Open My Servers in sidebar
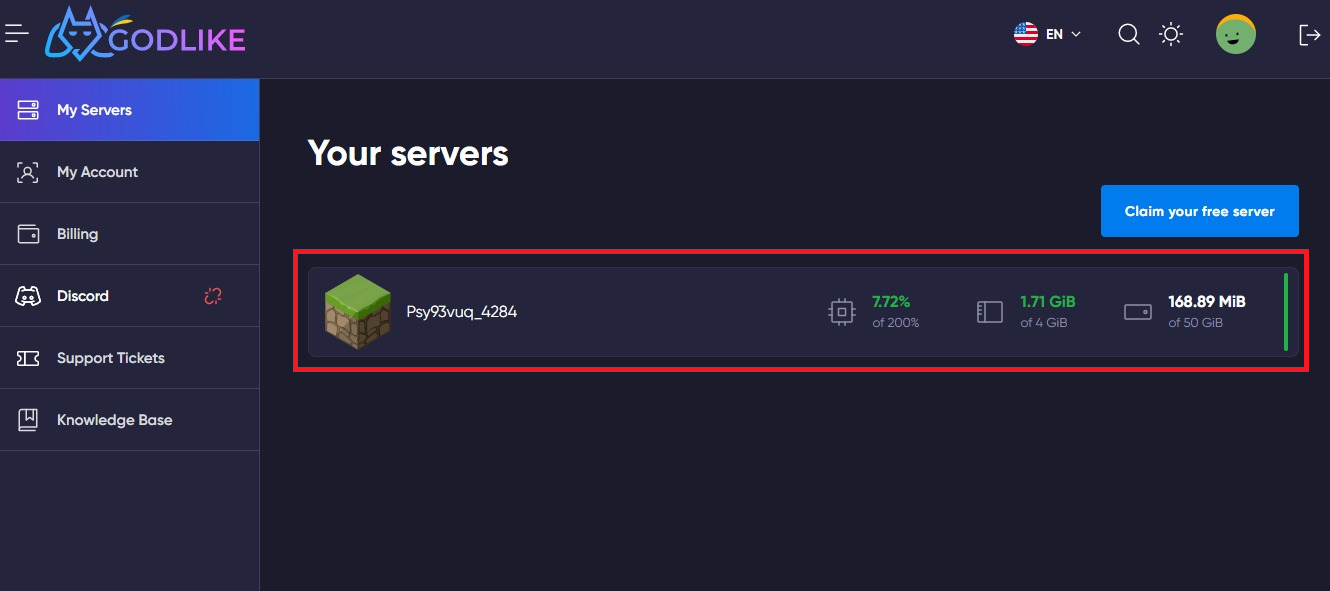 (x=130, y=110)
